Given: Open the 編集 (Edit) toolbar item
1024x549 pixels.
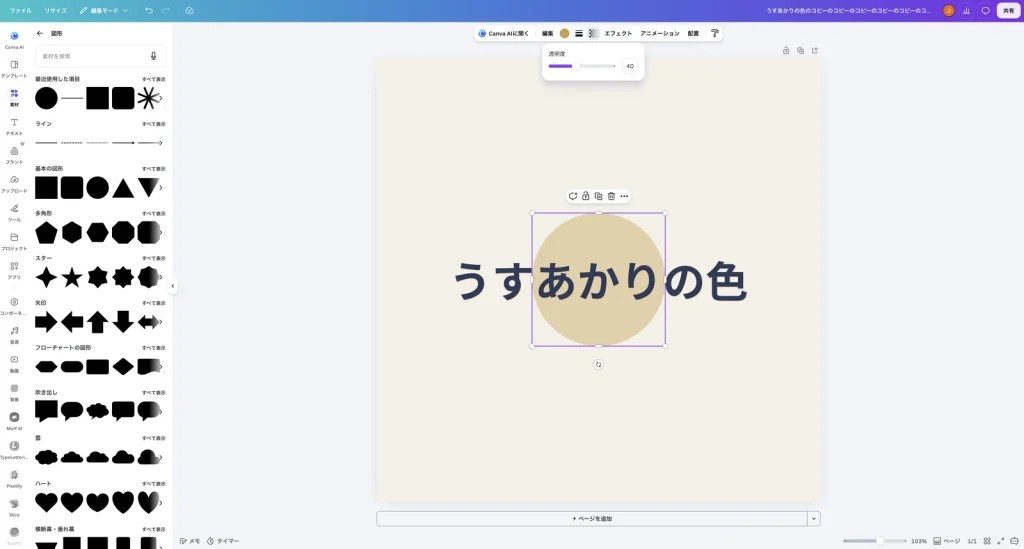Looking at the screenshot, I should 547,33.
